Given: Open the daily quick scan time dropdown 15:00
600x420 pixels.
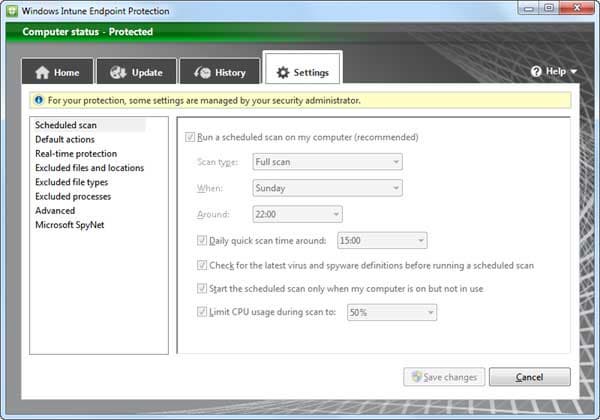Looking at the screenshot, I should point(382,241).
